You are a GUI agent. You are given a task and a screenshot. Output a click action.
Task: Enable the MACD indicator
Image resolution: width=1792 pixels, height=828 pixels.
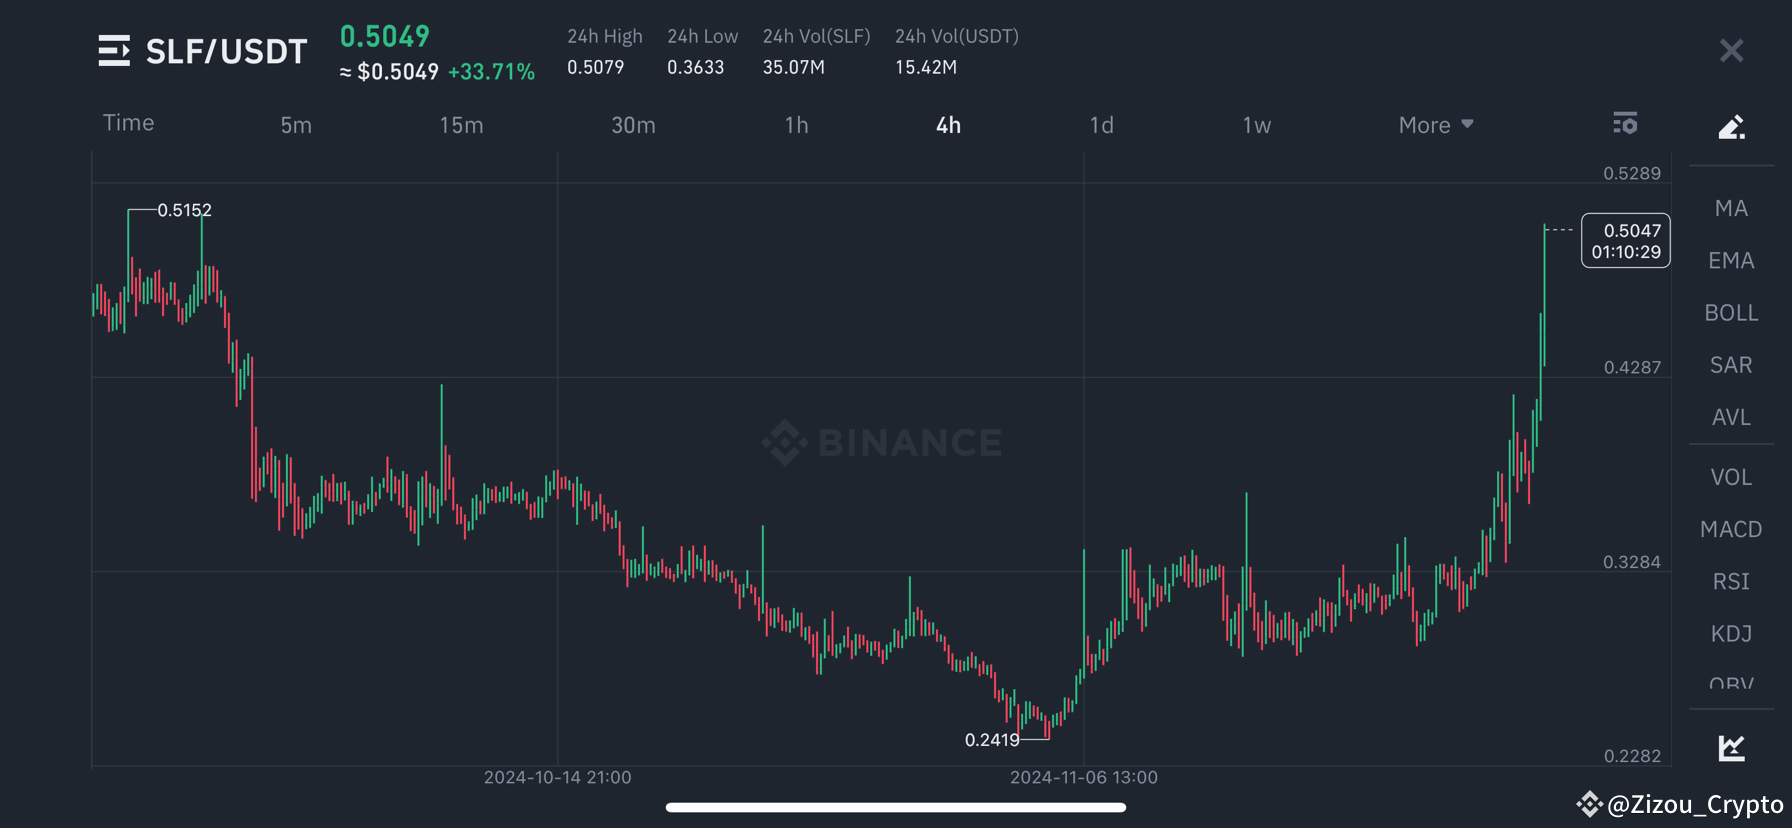(x=1731, y=529)
